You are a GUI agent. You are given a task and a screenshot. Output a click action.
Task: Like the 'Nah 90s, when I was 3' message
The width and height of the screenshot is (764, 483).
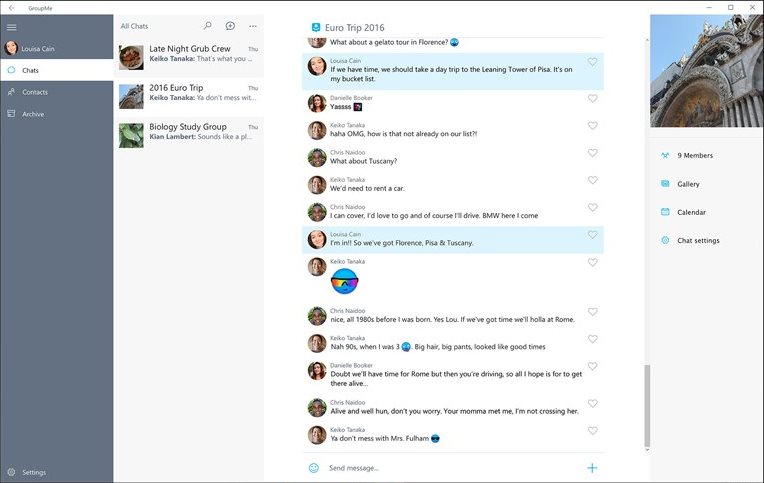click(x=592, y=339)
